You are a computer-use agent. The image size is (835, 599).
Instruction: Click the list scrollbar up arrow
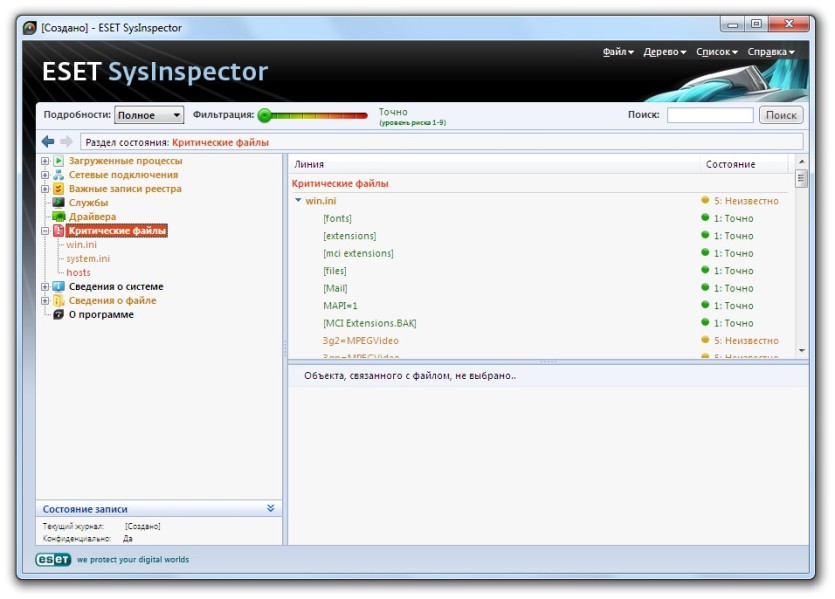(801, 161)
